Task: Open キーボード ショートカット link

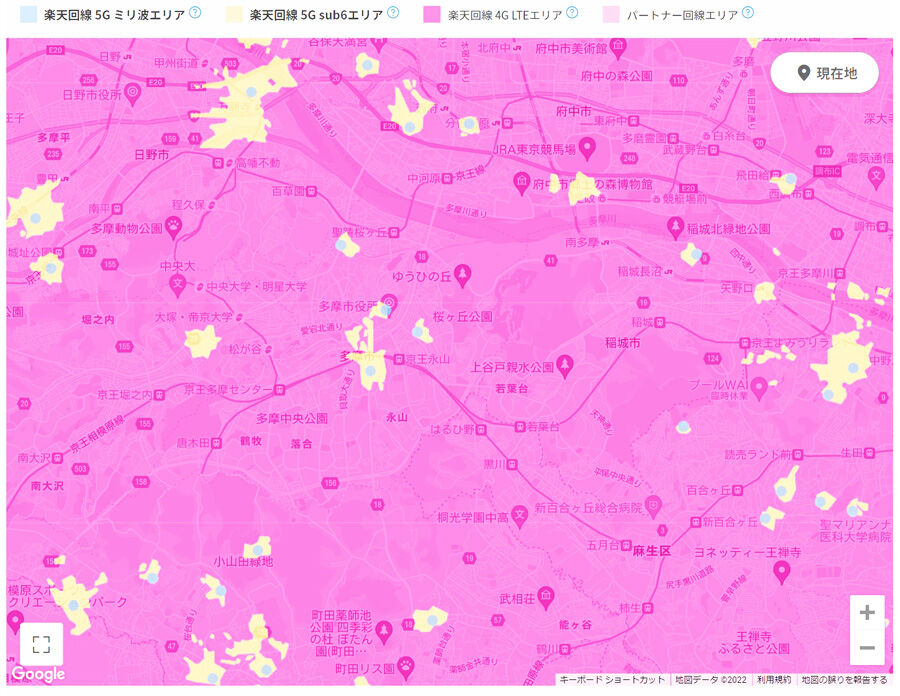Action: coord(612,679)
